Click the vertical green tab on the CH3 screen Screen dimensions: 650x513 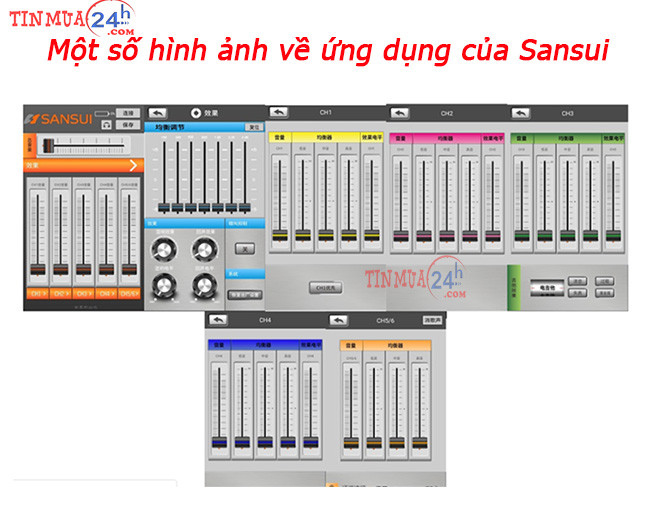pyautogui.click(x=514, y=288)
